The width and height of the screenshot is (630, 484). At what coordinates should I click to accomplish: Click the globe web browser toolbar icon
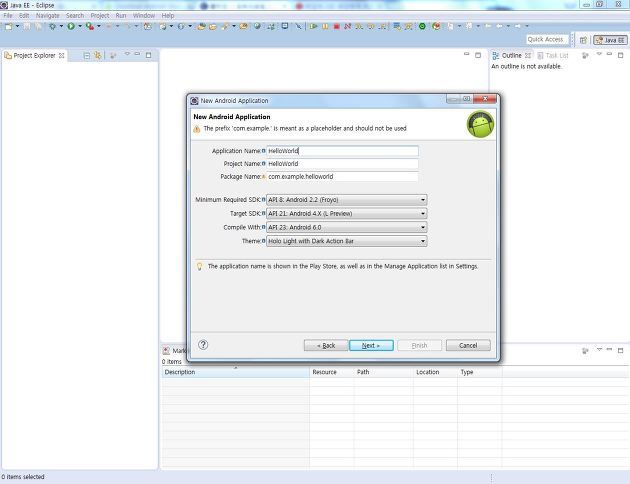(x=257, y=26)
